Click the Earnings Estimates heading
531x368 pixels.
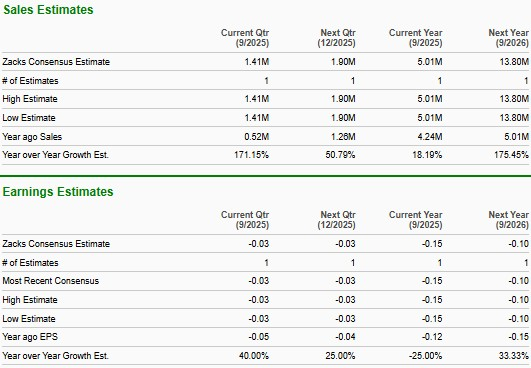pyautogui.click(x=58, y=192)
